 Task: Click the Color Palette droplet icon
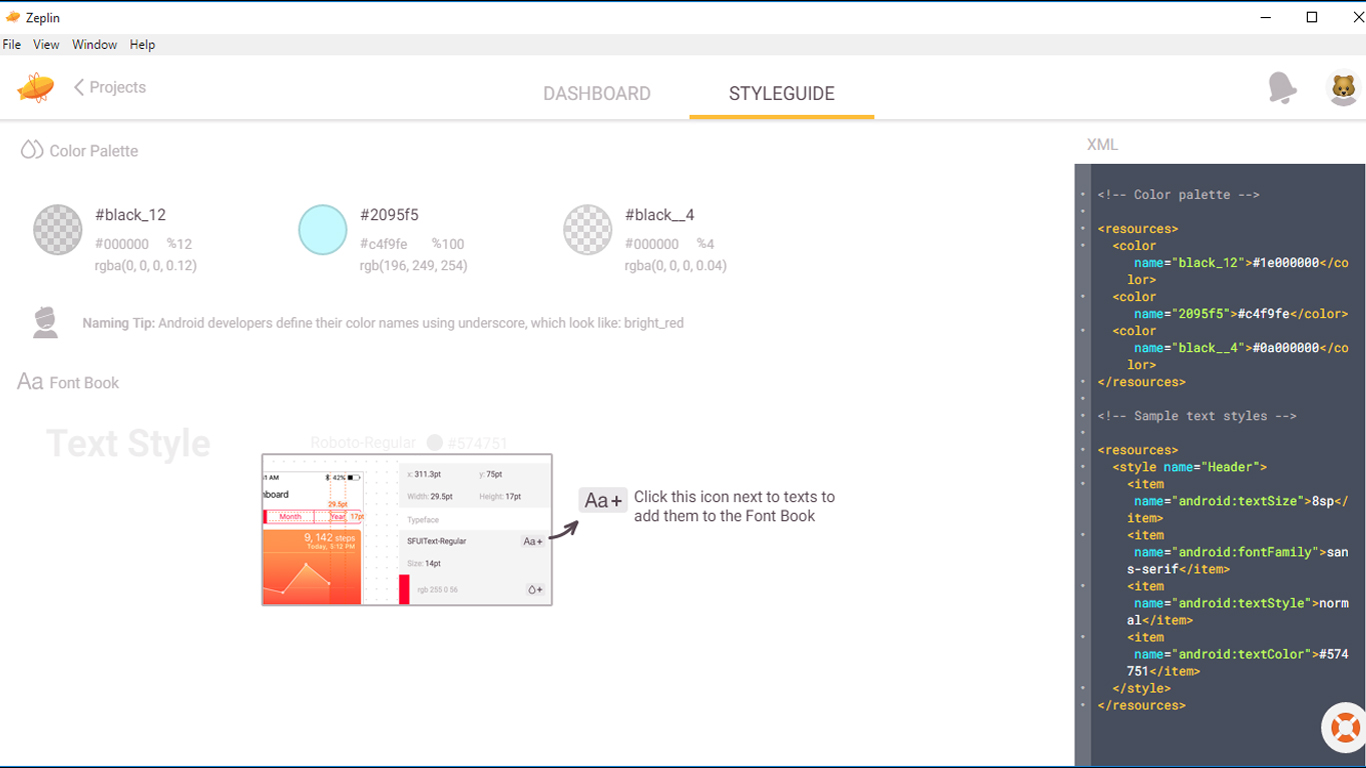pyautogui.click(x=31, y=150)
